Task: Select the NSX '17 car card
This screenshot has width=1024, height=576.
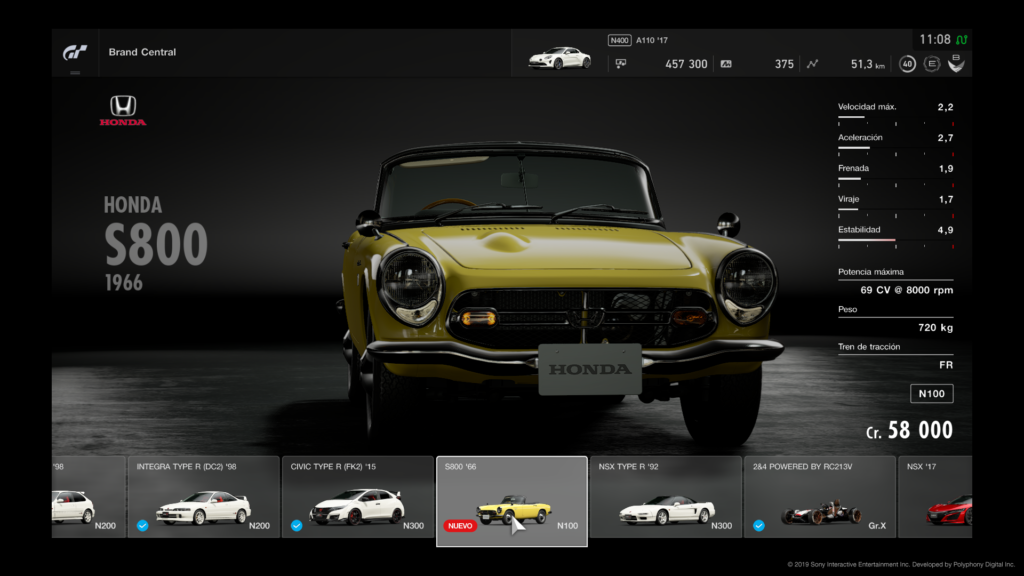Action: tap(935, 497)
